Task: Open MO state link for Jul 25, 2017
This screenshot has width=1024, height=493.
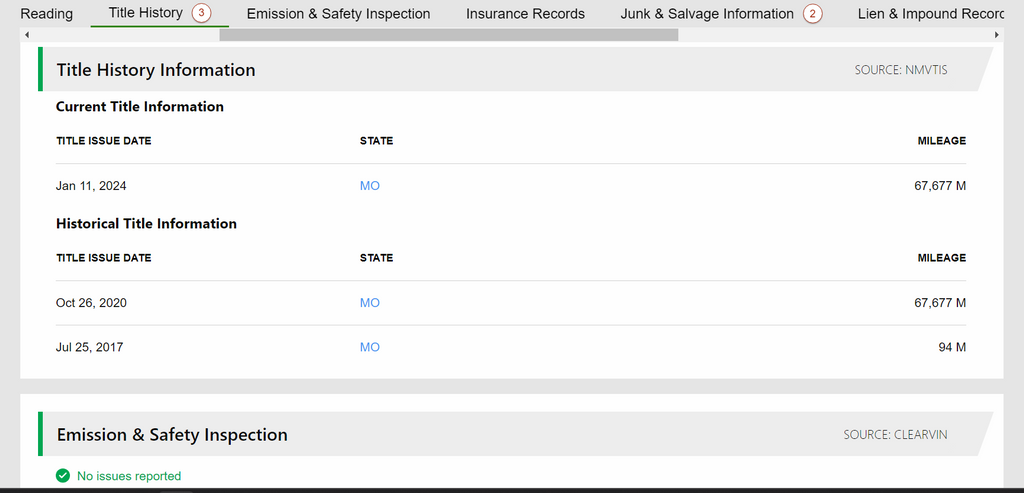Action: [x=370, y=347]
